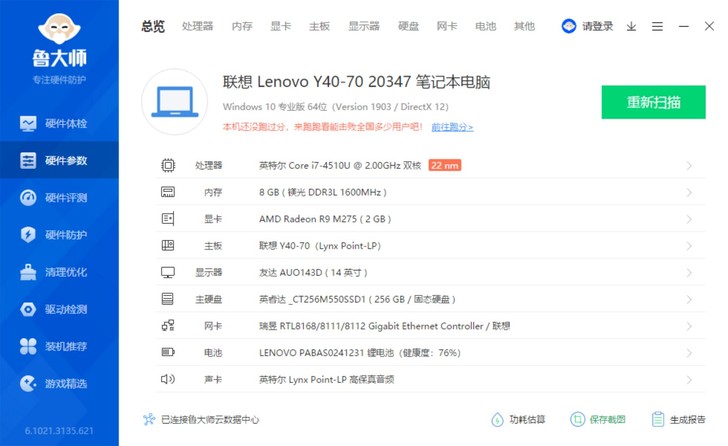This screenshot has height=446, width=728.
Task: Expand the 主板 row chevron
Action: [x=689, y=246]
